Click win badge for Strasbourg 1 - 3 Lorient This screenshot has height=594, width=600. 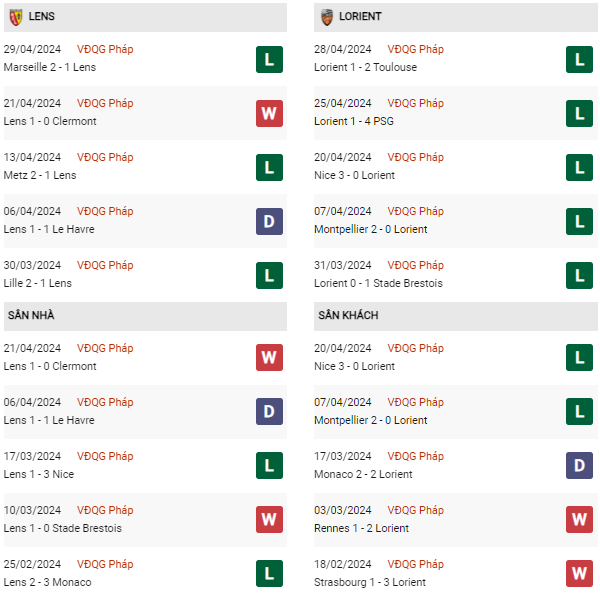(579, 574)
